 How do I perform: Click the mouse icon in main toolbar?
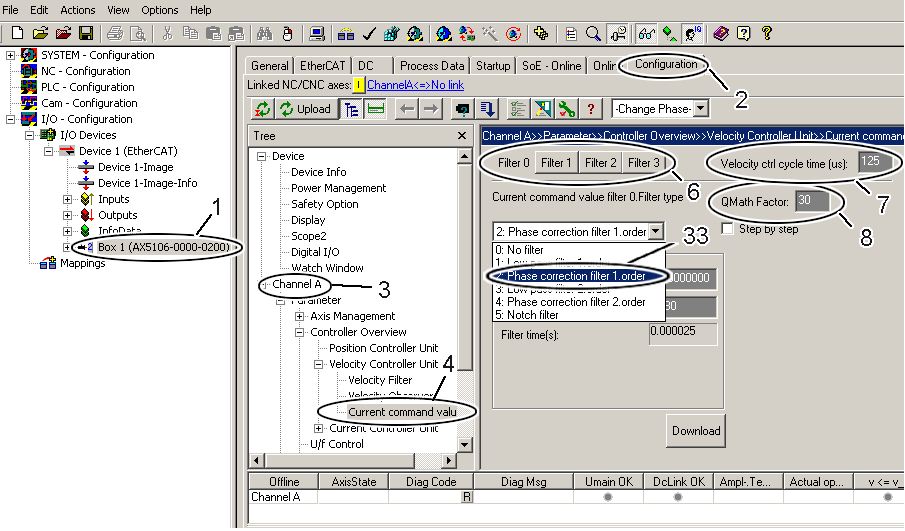[x=287, y=33]
